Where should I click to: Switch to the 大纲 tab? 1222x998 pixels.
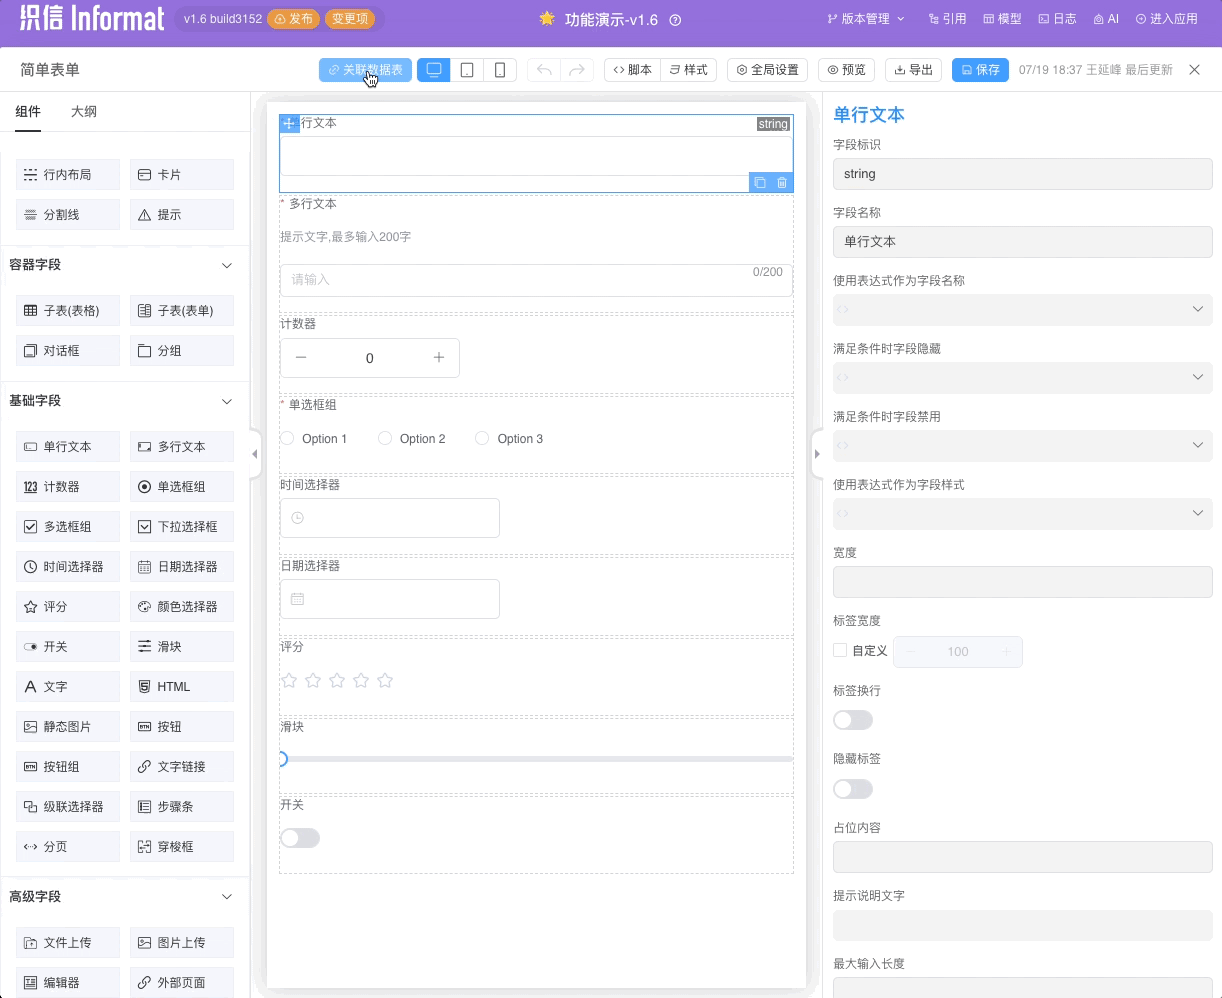[x=84, y=111]
